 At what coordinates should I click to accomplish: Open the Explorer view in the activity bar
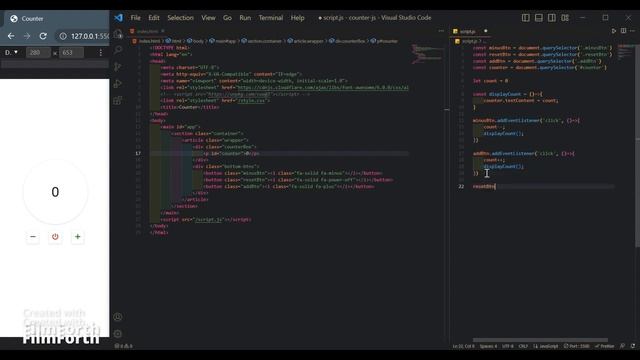[118, 33]
